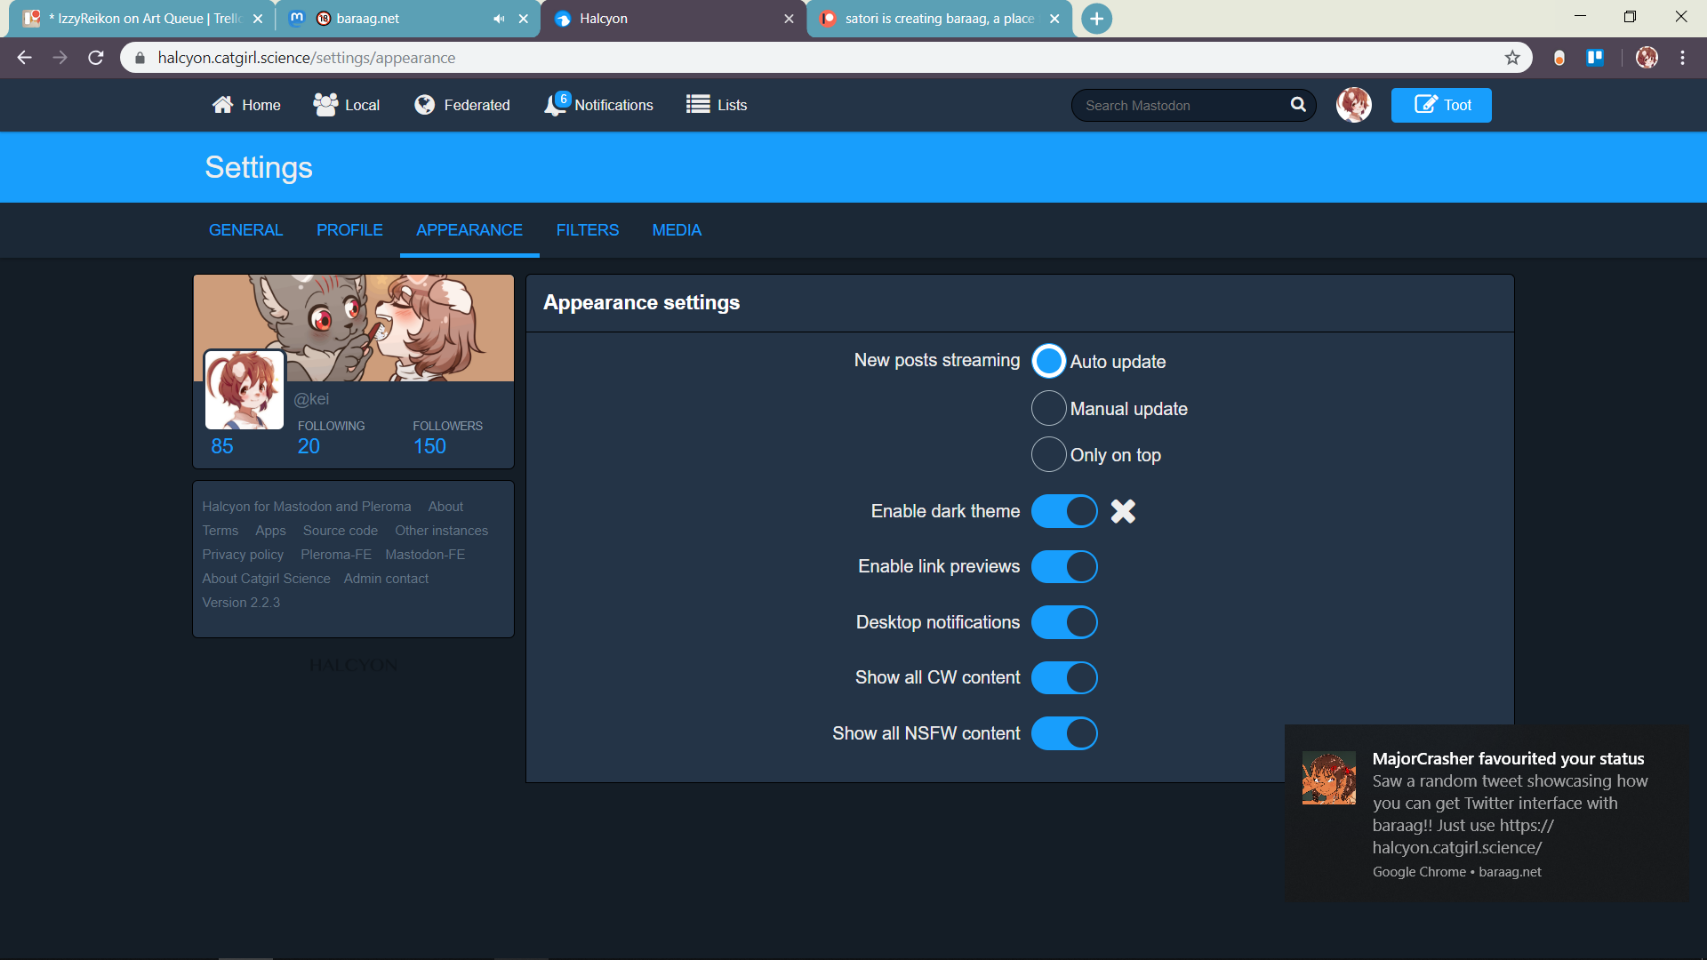Image resolution: width=1707 pixels, height=960 pixels.
Task: Open the Local timeline
Action: (x=346, y=105)
